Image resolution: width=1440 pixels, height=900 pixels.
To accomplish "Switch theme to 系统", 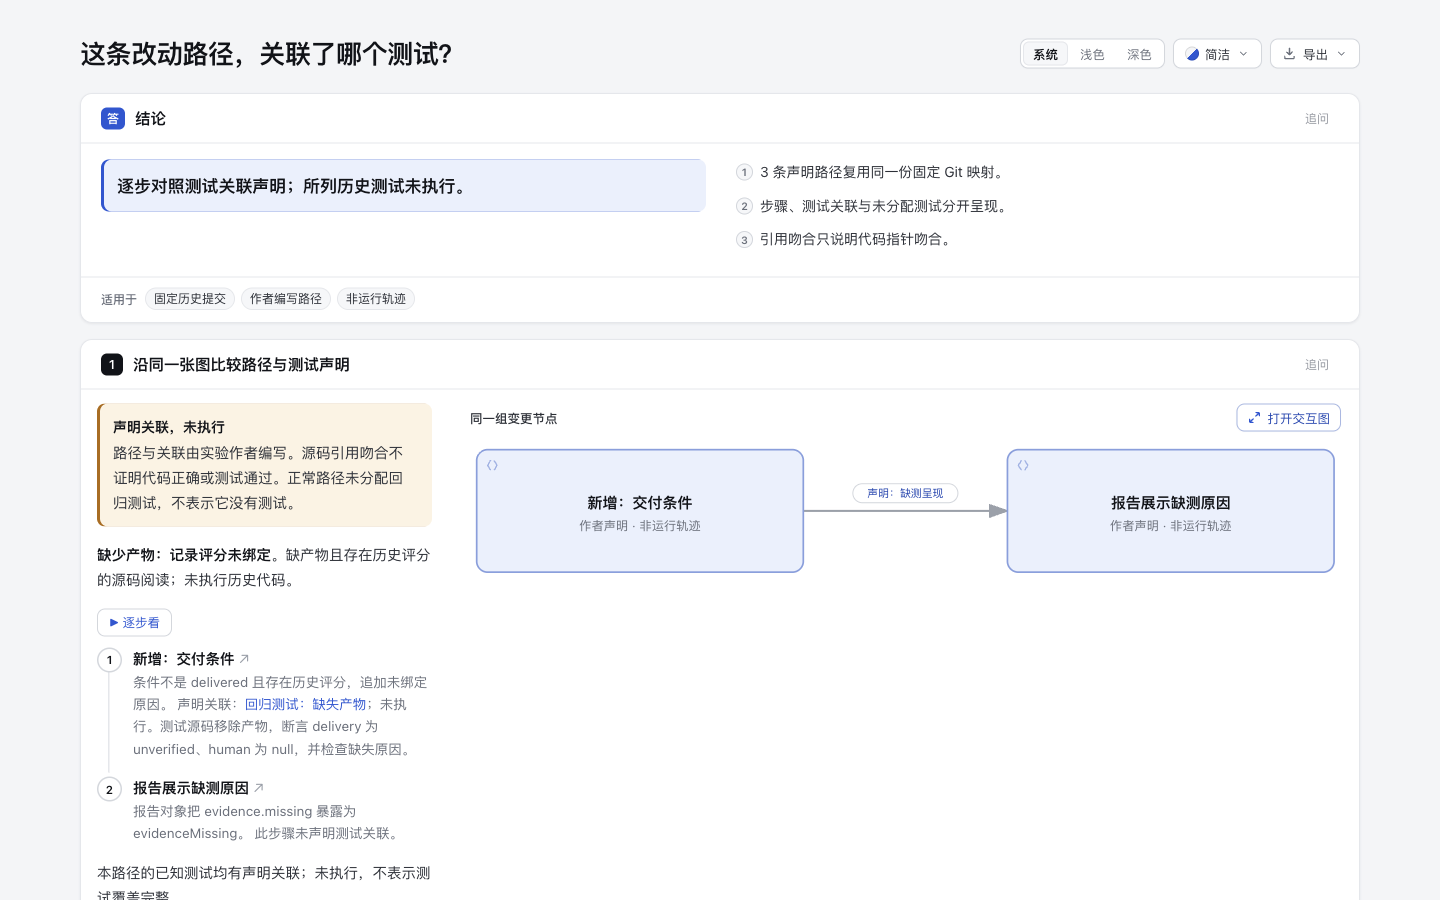I will coord(1045,54).
